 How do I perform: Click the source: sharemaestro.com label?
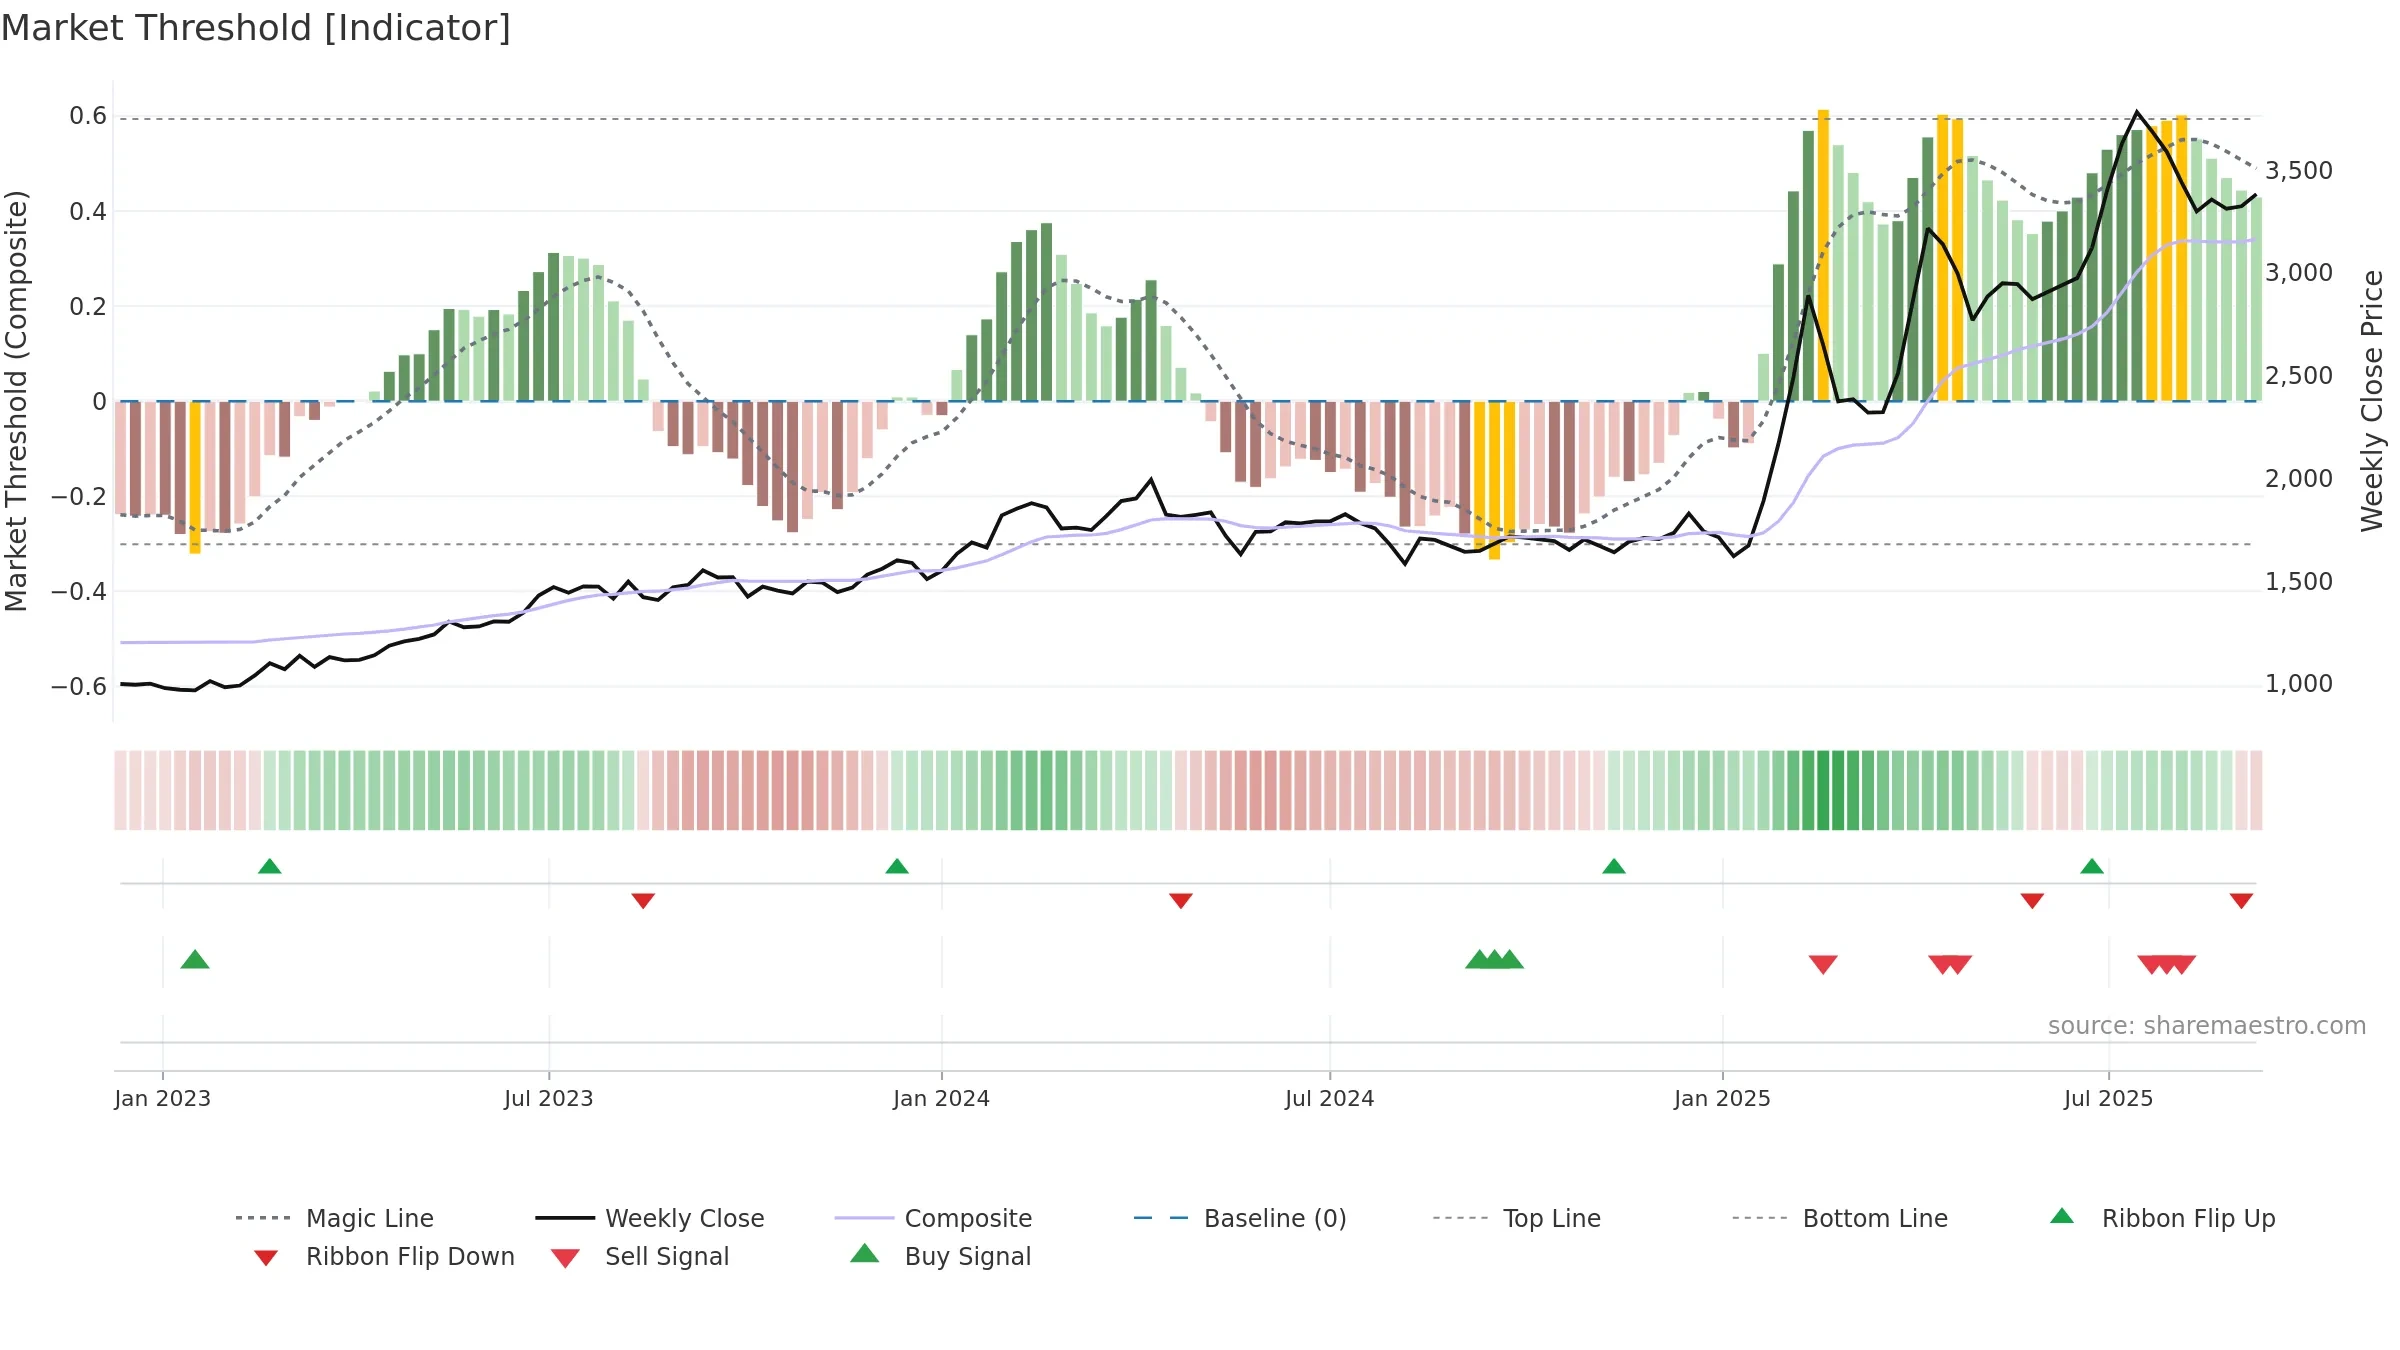pos(2207,1026)
